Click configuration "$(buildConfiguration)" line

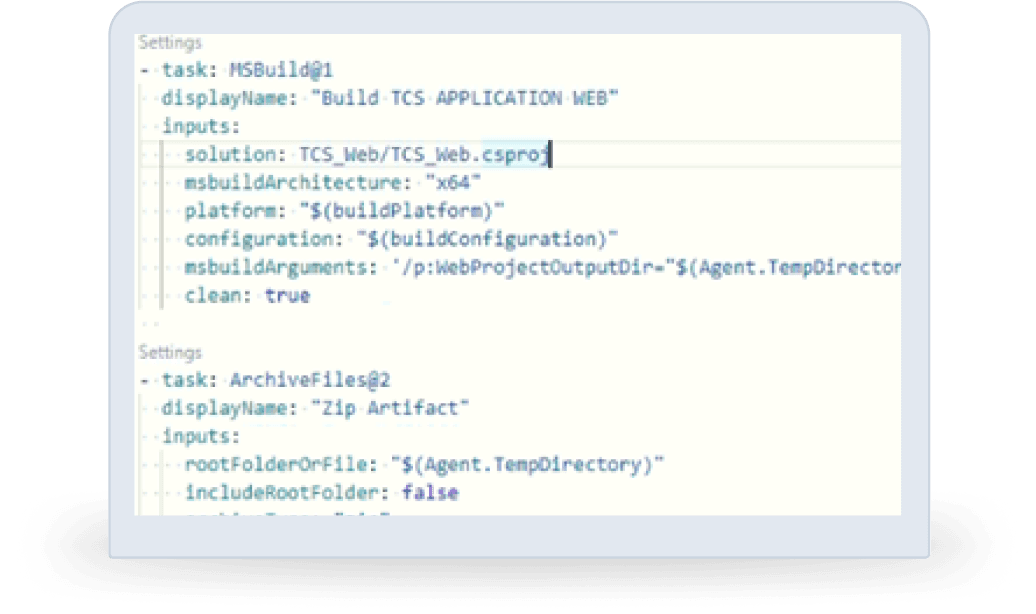tap(401, 239)
